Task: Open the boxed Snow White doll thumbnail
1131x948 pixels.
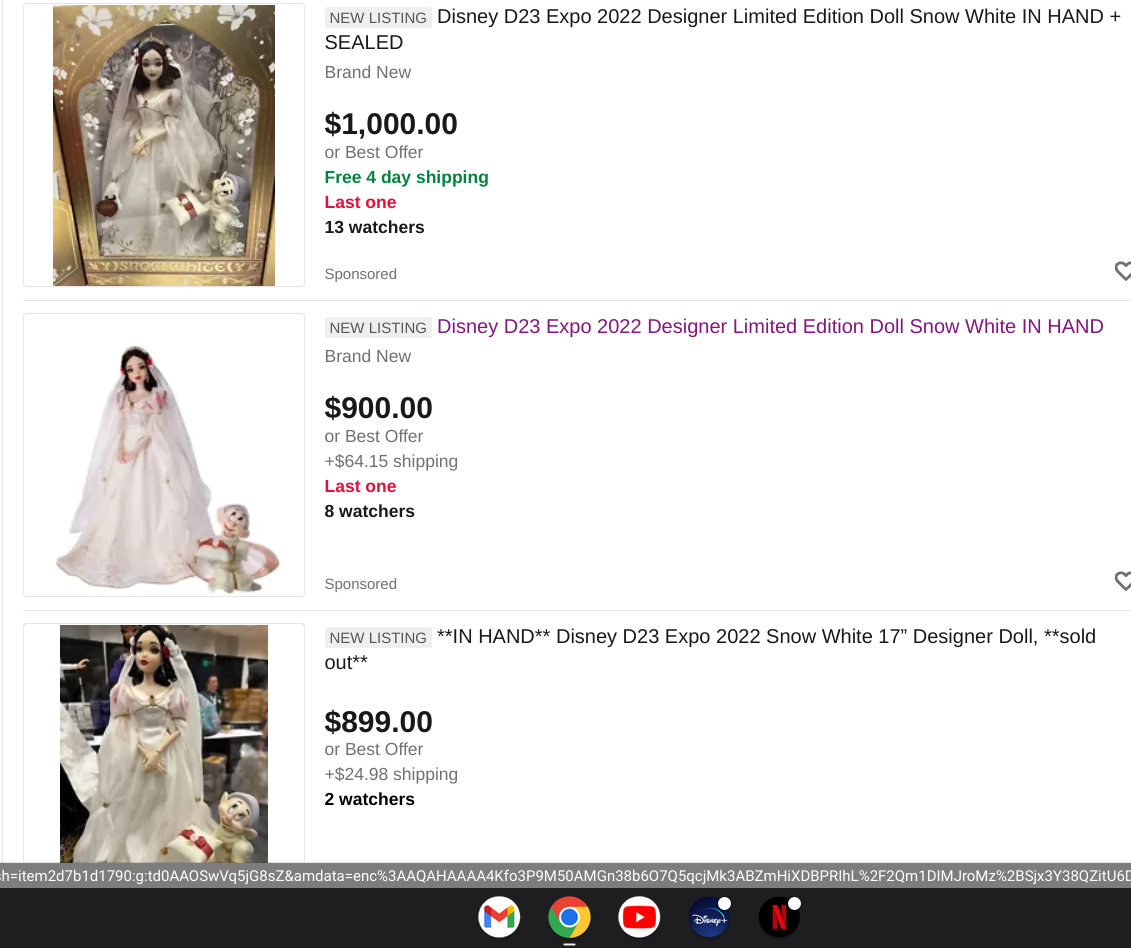Action: click(164, 145)
